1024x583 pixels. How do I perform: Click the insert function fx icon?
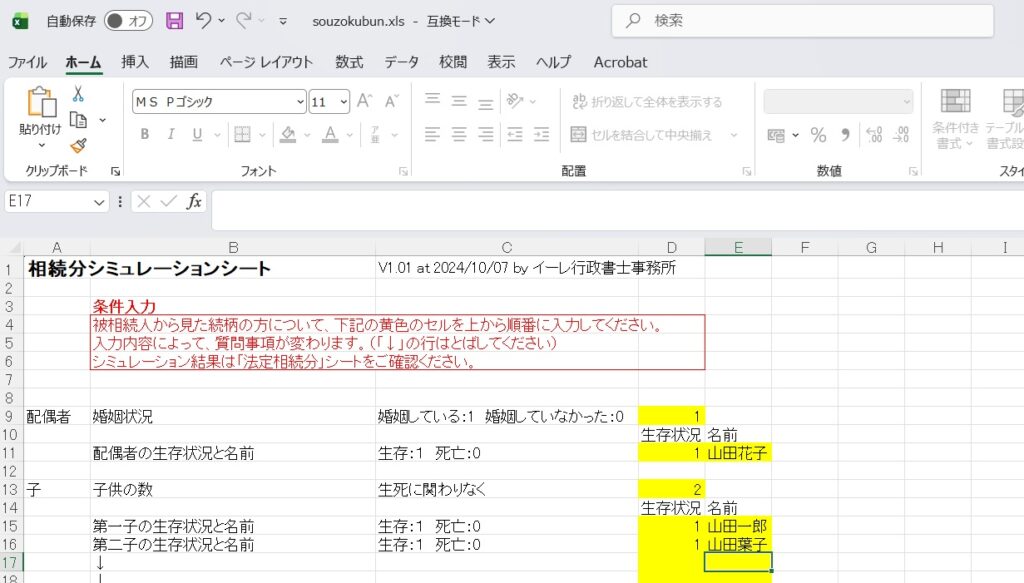(x=194, y=201)
